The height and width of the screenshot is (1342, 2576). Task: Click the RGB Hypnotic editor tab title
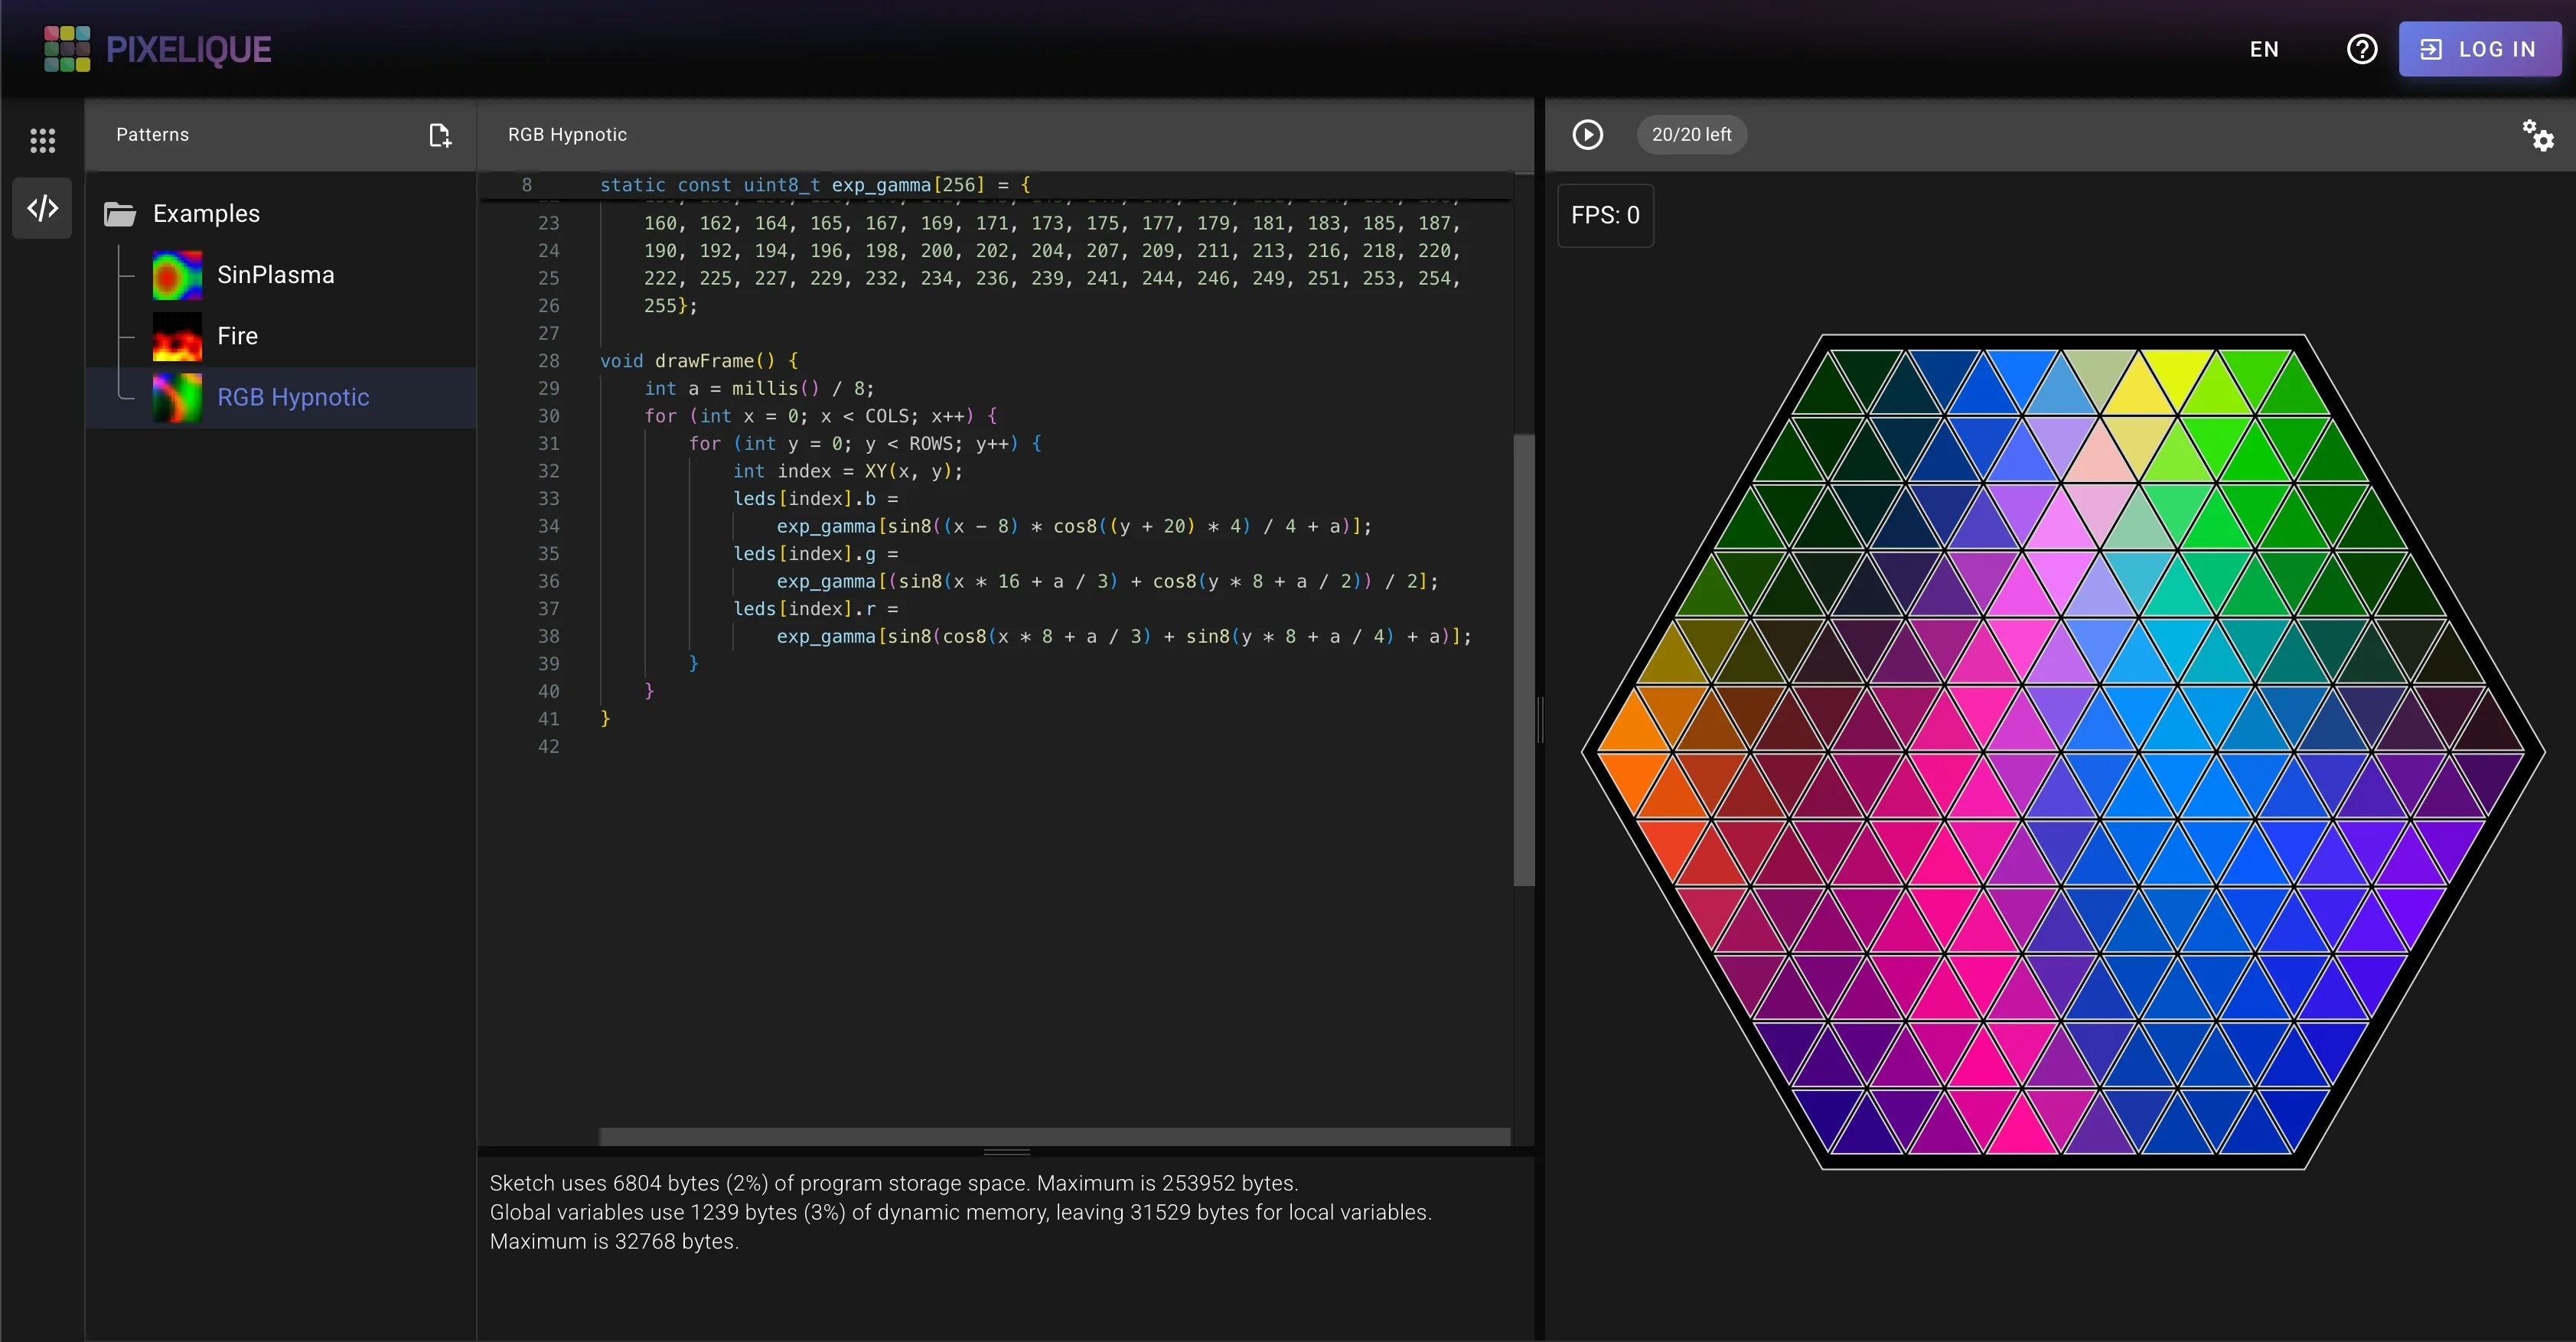[566, 135]
